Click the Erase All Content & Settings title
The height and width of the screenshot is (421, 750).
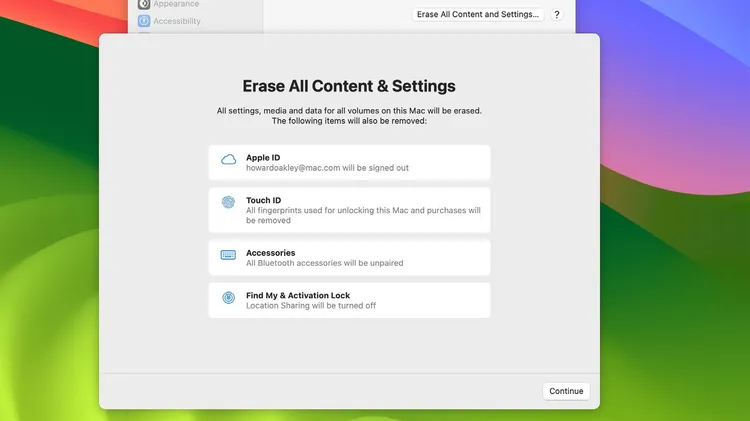(349, 86)
